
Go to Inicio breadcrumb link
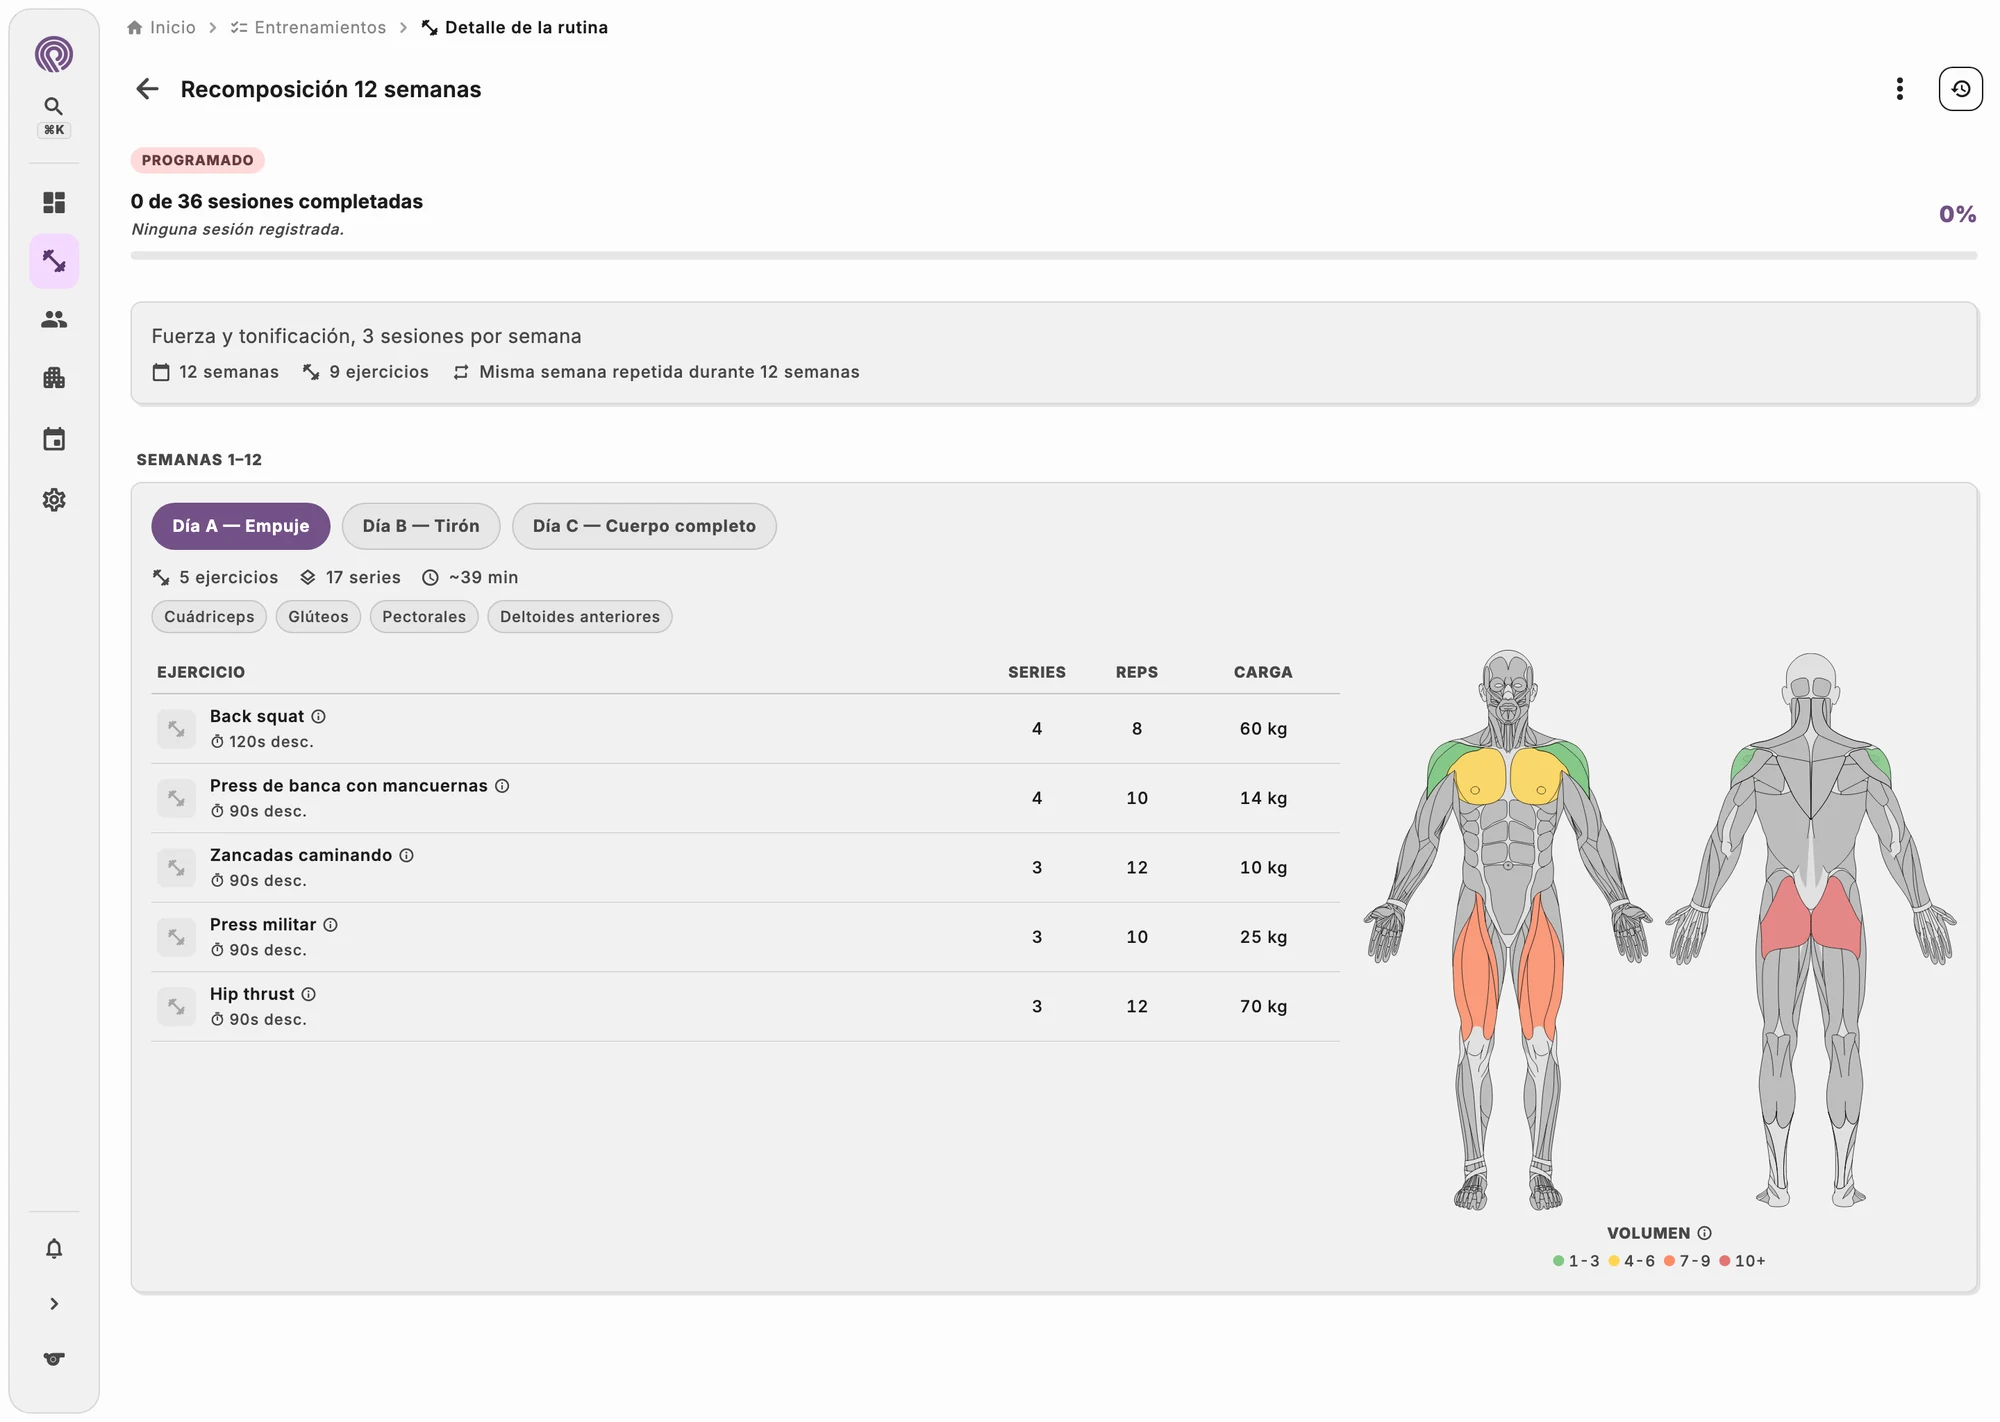[x=162, y=28]
